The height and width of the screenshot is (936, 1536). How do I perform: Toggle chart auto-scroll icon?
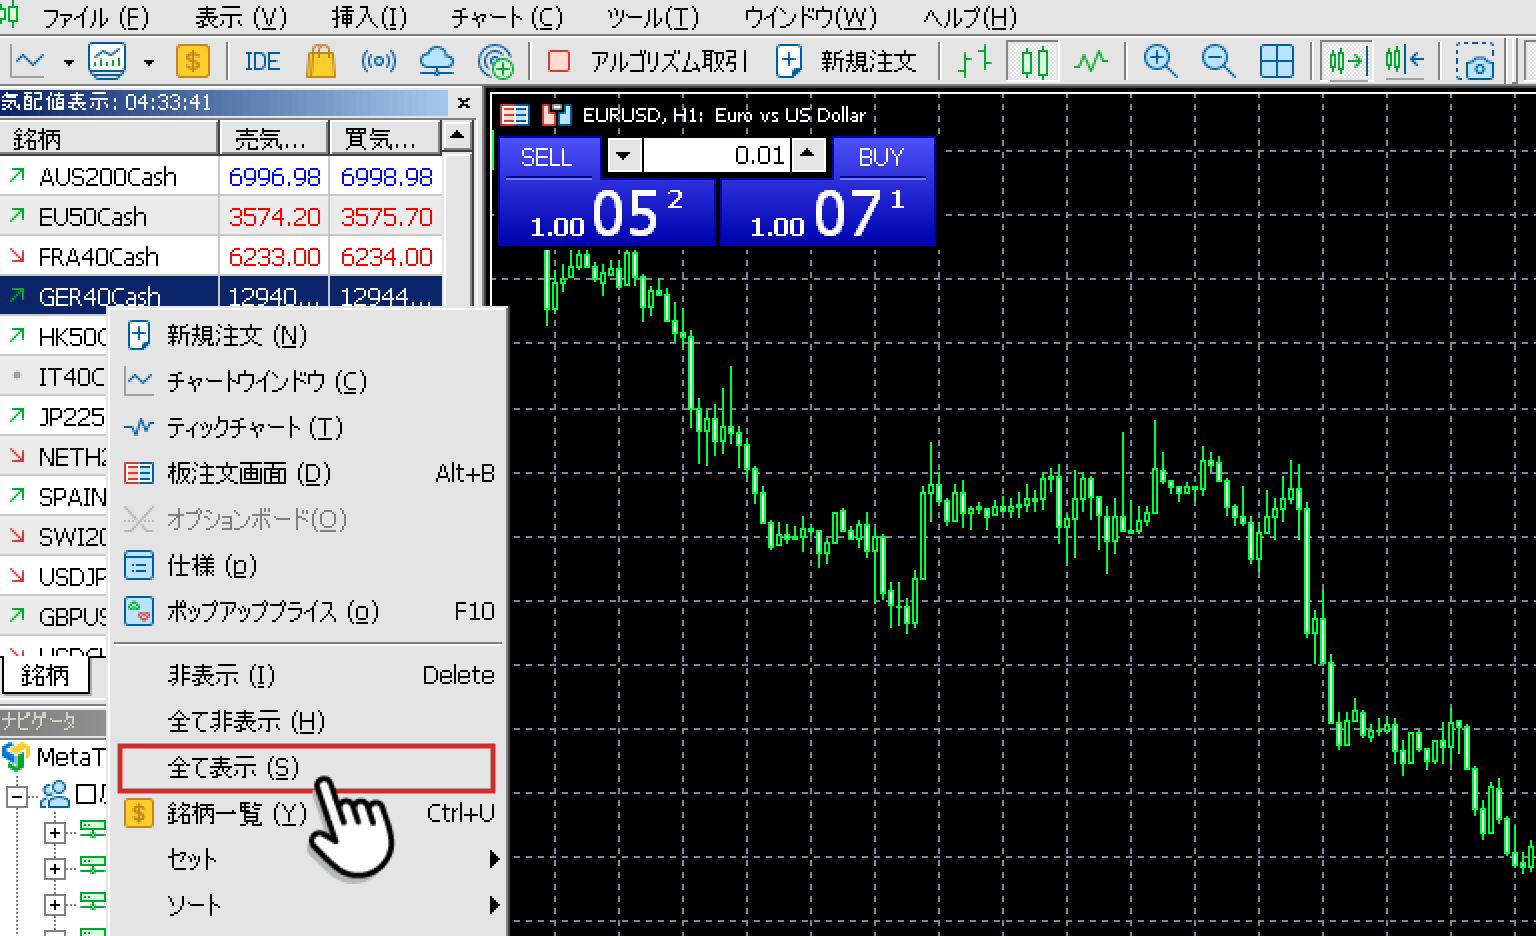tap(1346, 62)
